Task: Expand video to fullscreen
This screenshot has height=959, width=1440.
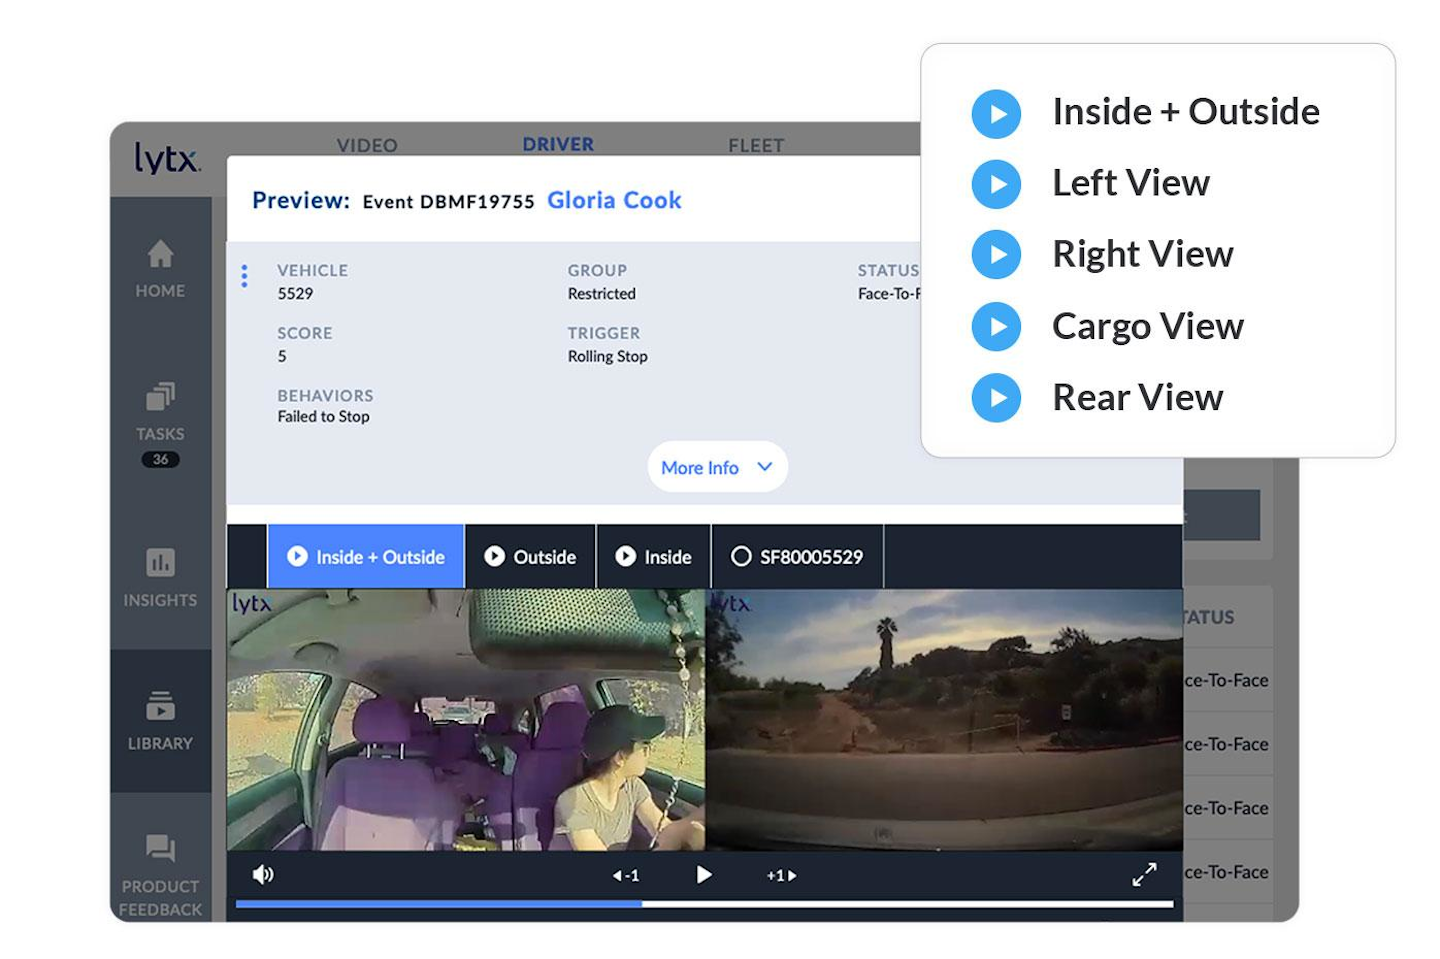Action: (1144, 875)
